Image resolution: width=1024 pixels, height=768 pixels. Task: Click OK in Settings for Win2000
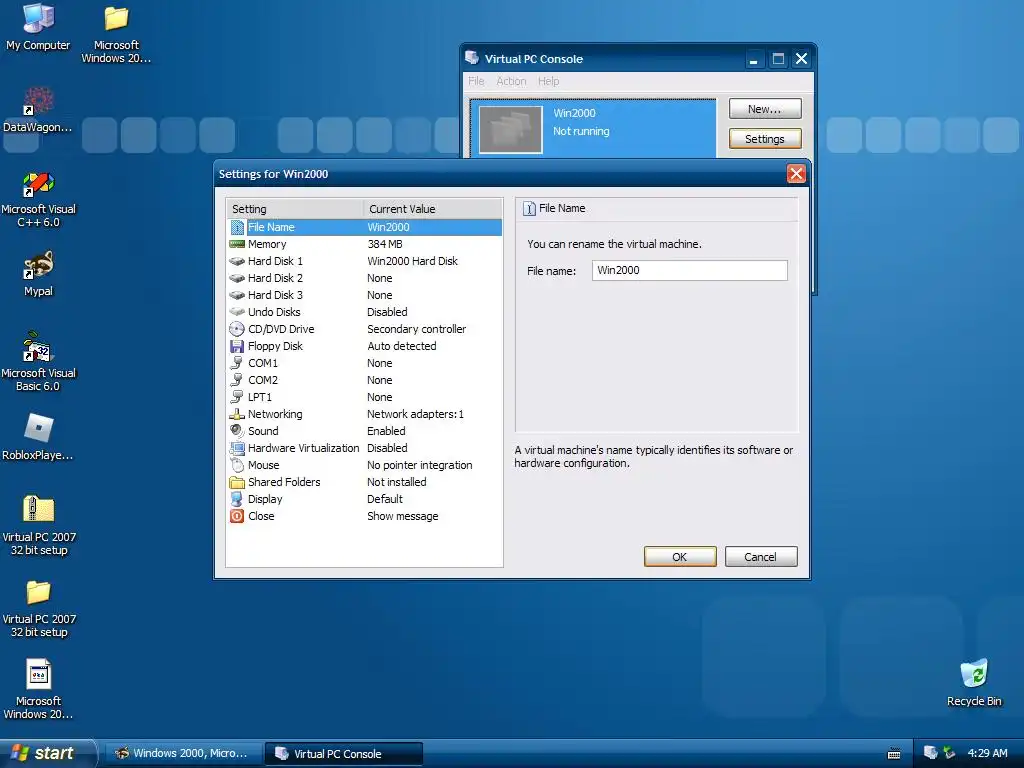[x=680, y=556]
